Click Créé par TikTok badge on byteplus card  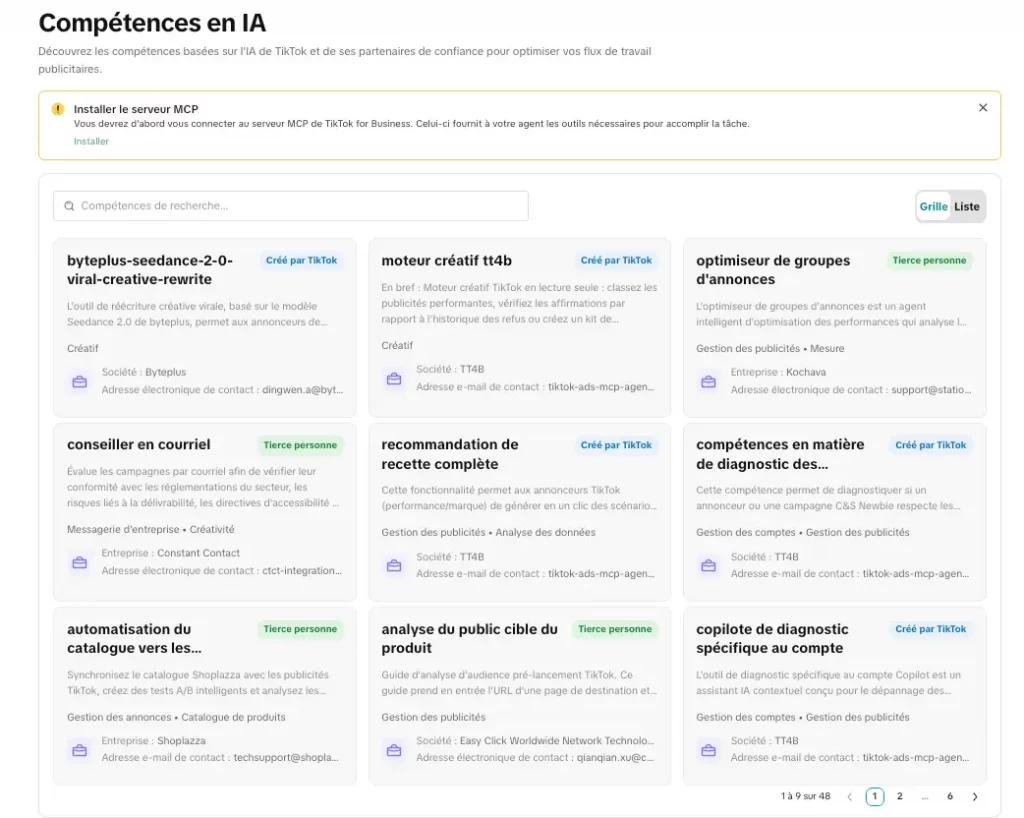click(x=301, y=260)
